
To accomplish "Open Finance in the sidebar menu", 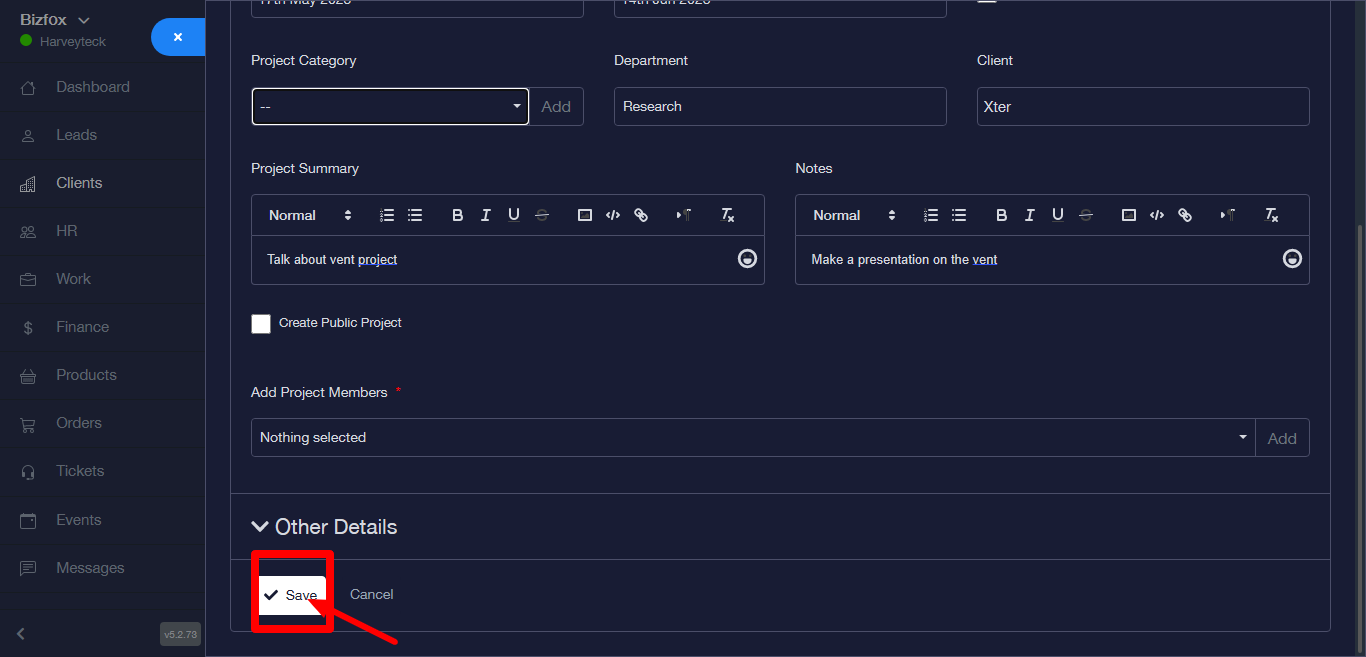I will pyautogui.click(x=82, y=327).
